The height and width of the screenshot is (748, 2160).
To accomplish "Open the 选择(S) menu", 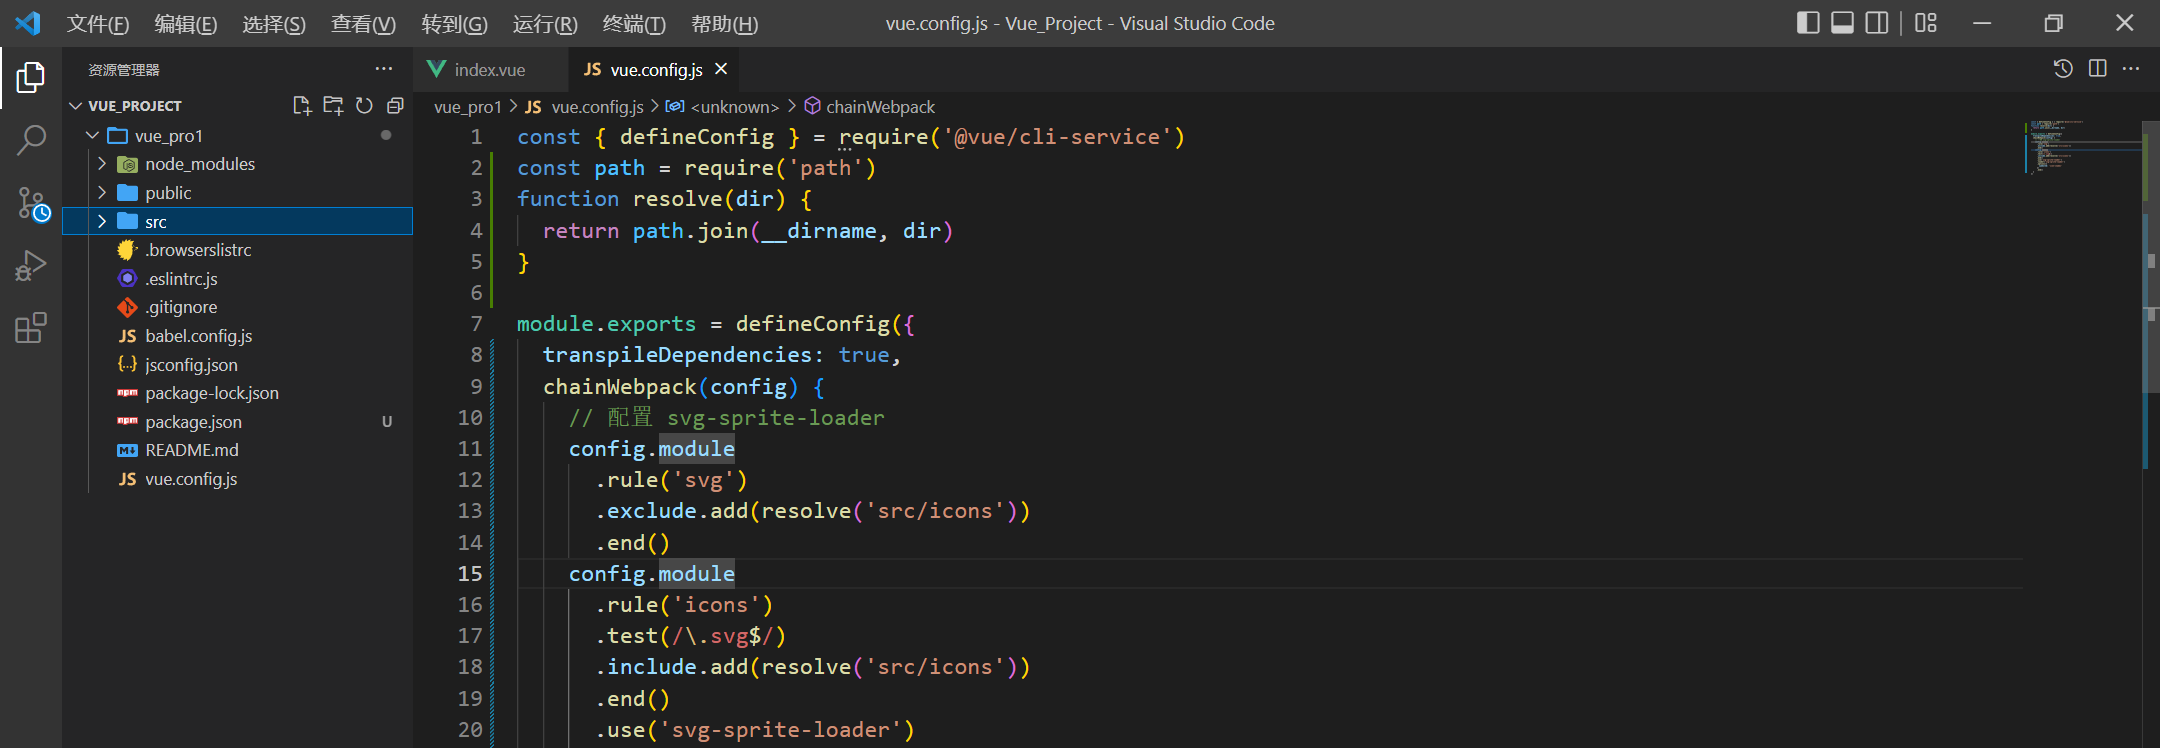I will [x=274, y=24].
